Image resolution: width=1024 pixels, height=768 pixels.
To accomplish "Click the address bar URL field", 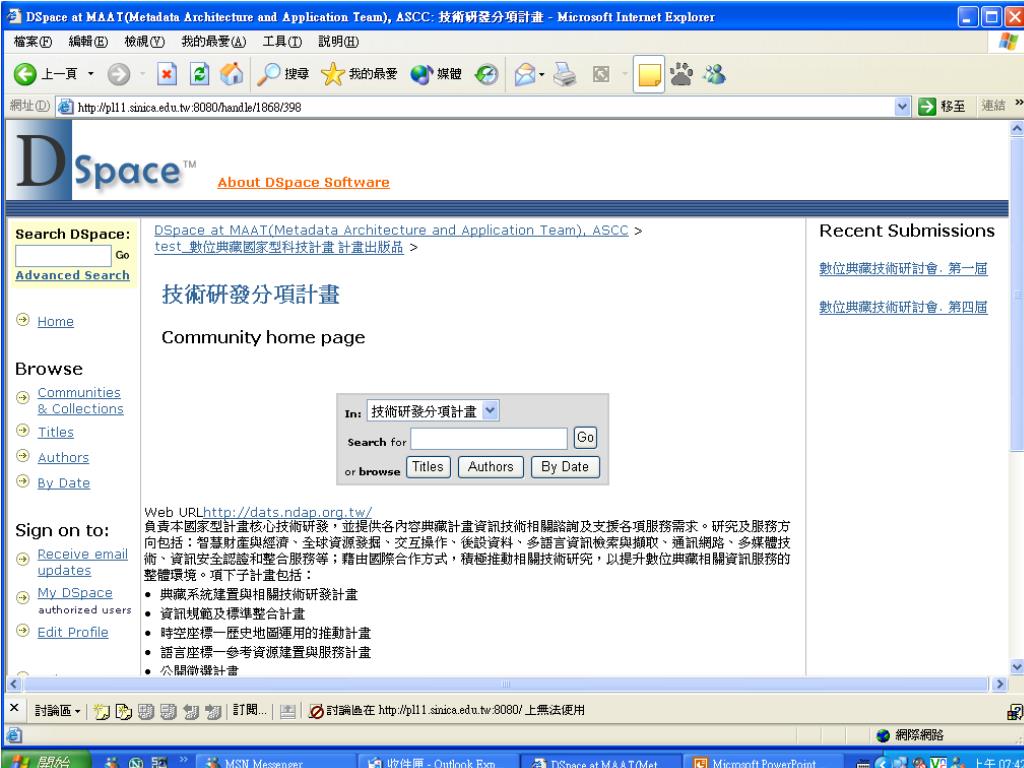I will tap(483, 106).
